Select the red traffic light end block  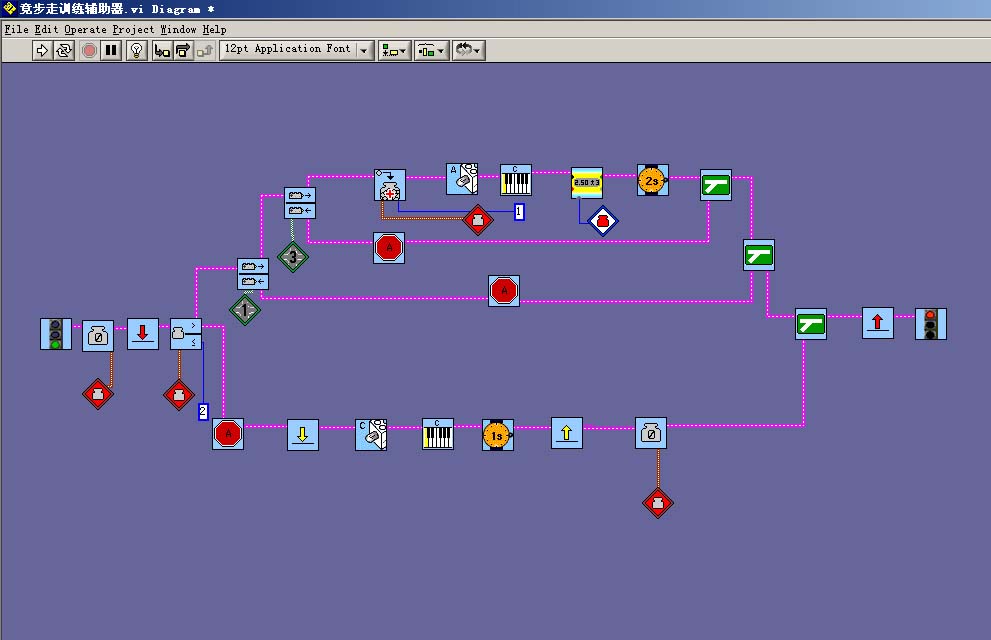931,323
